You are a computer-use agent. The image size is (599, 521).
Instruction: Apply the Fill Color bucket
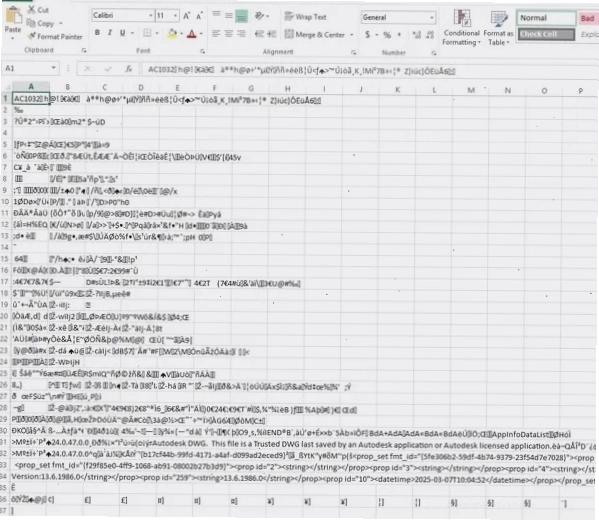coord(172,34)
